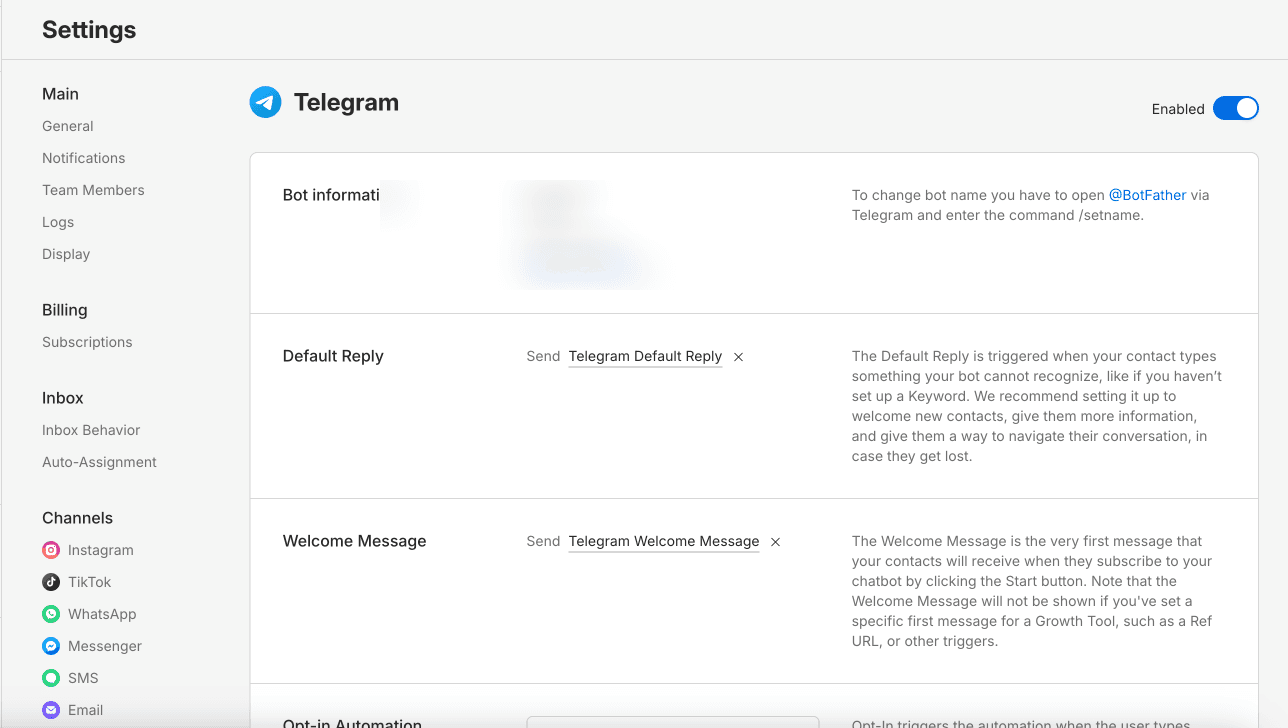
Task: Click the Billing section heading
Action: click(65, 310)
